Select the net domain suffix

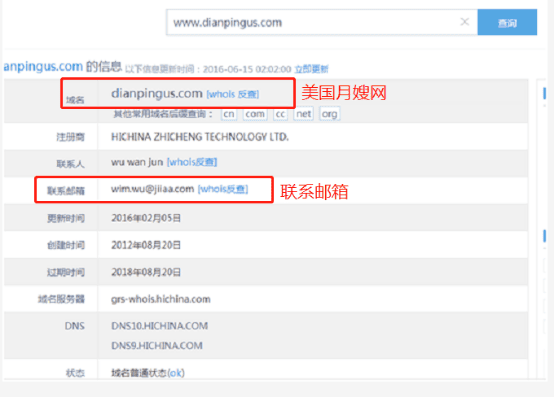[x=303, y=114]
